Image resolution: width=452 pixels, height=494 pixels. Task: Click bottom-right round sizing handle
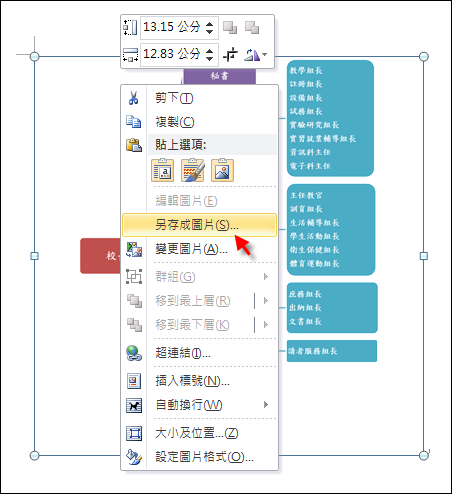424,455
